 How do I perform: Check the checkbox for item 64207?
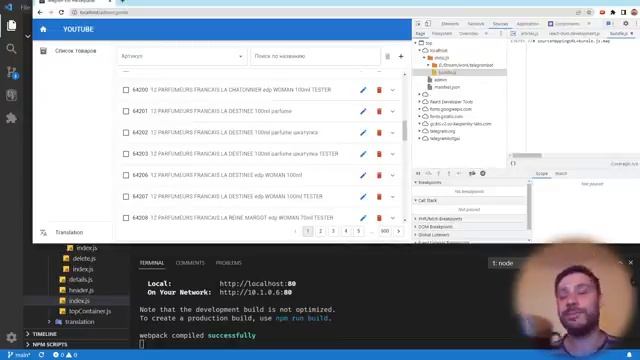click(126, 197)
